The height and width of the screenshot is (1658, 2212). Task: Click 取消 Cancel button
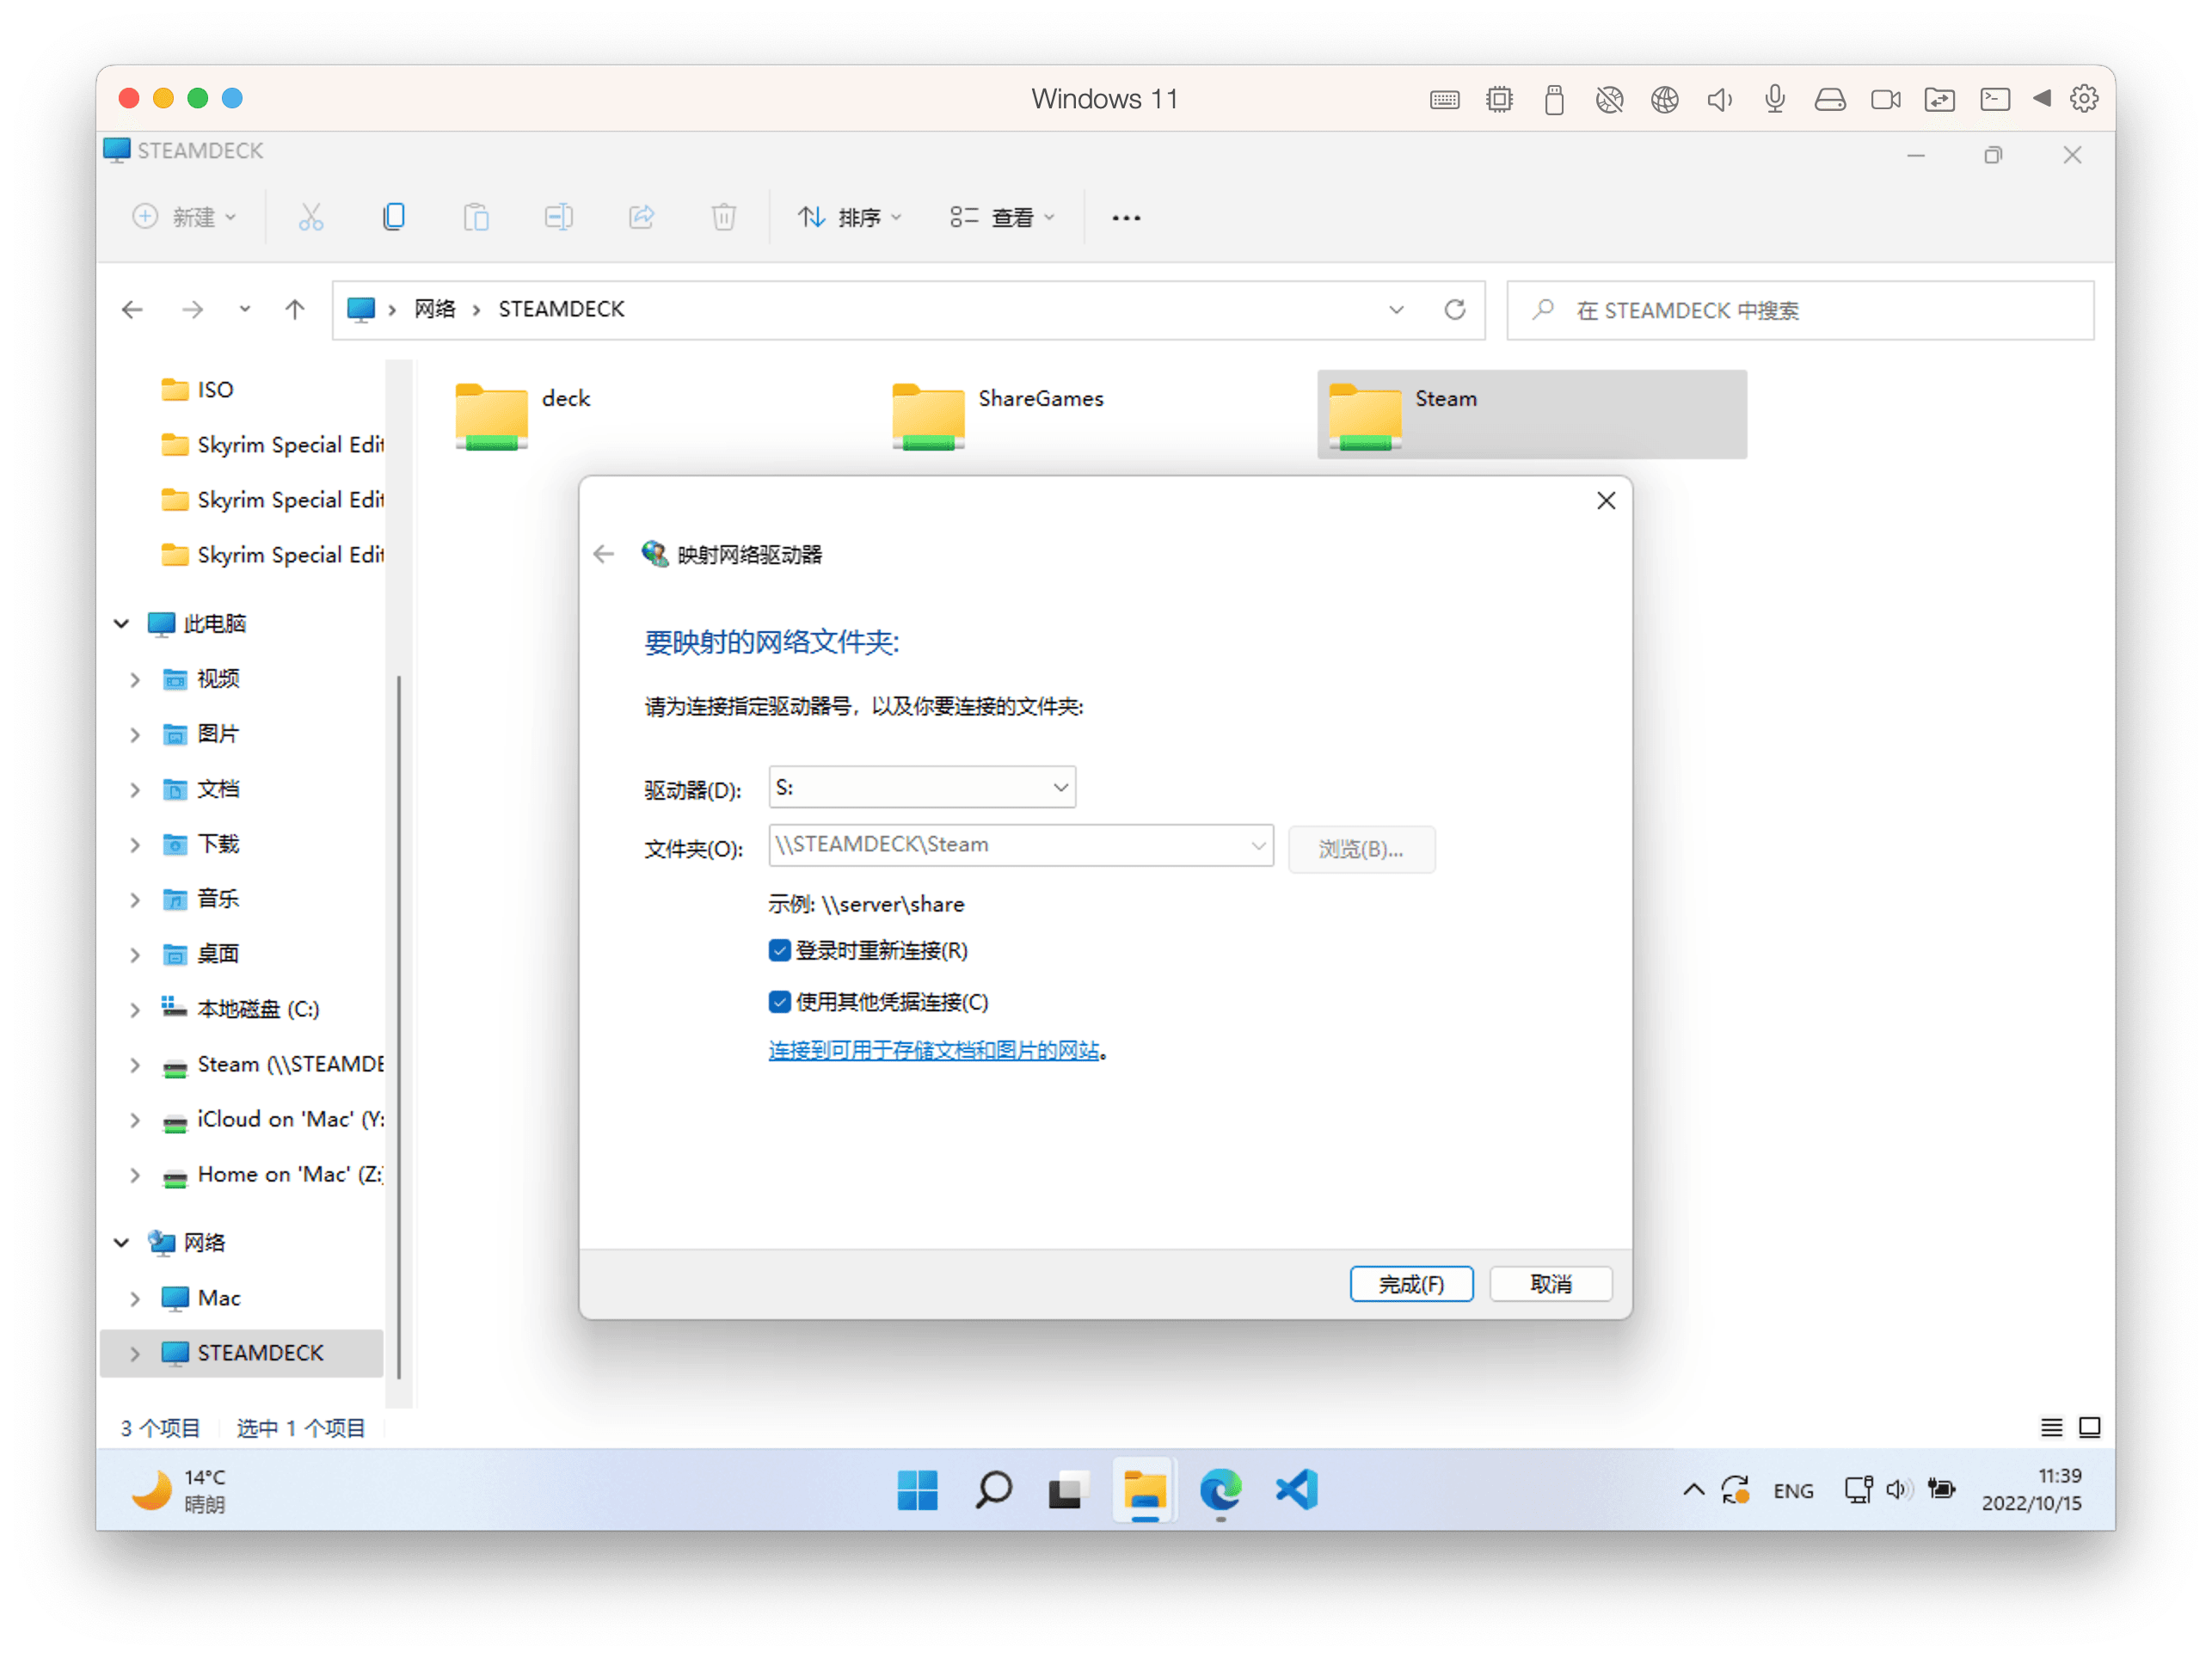[1551, 1284]
